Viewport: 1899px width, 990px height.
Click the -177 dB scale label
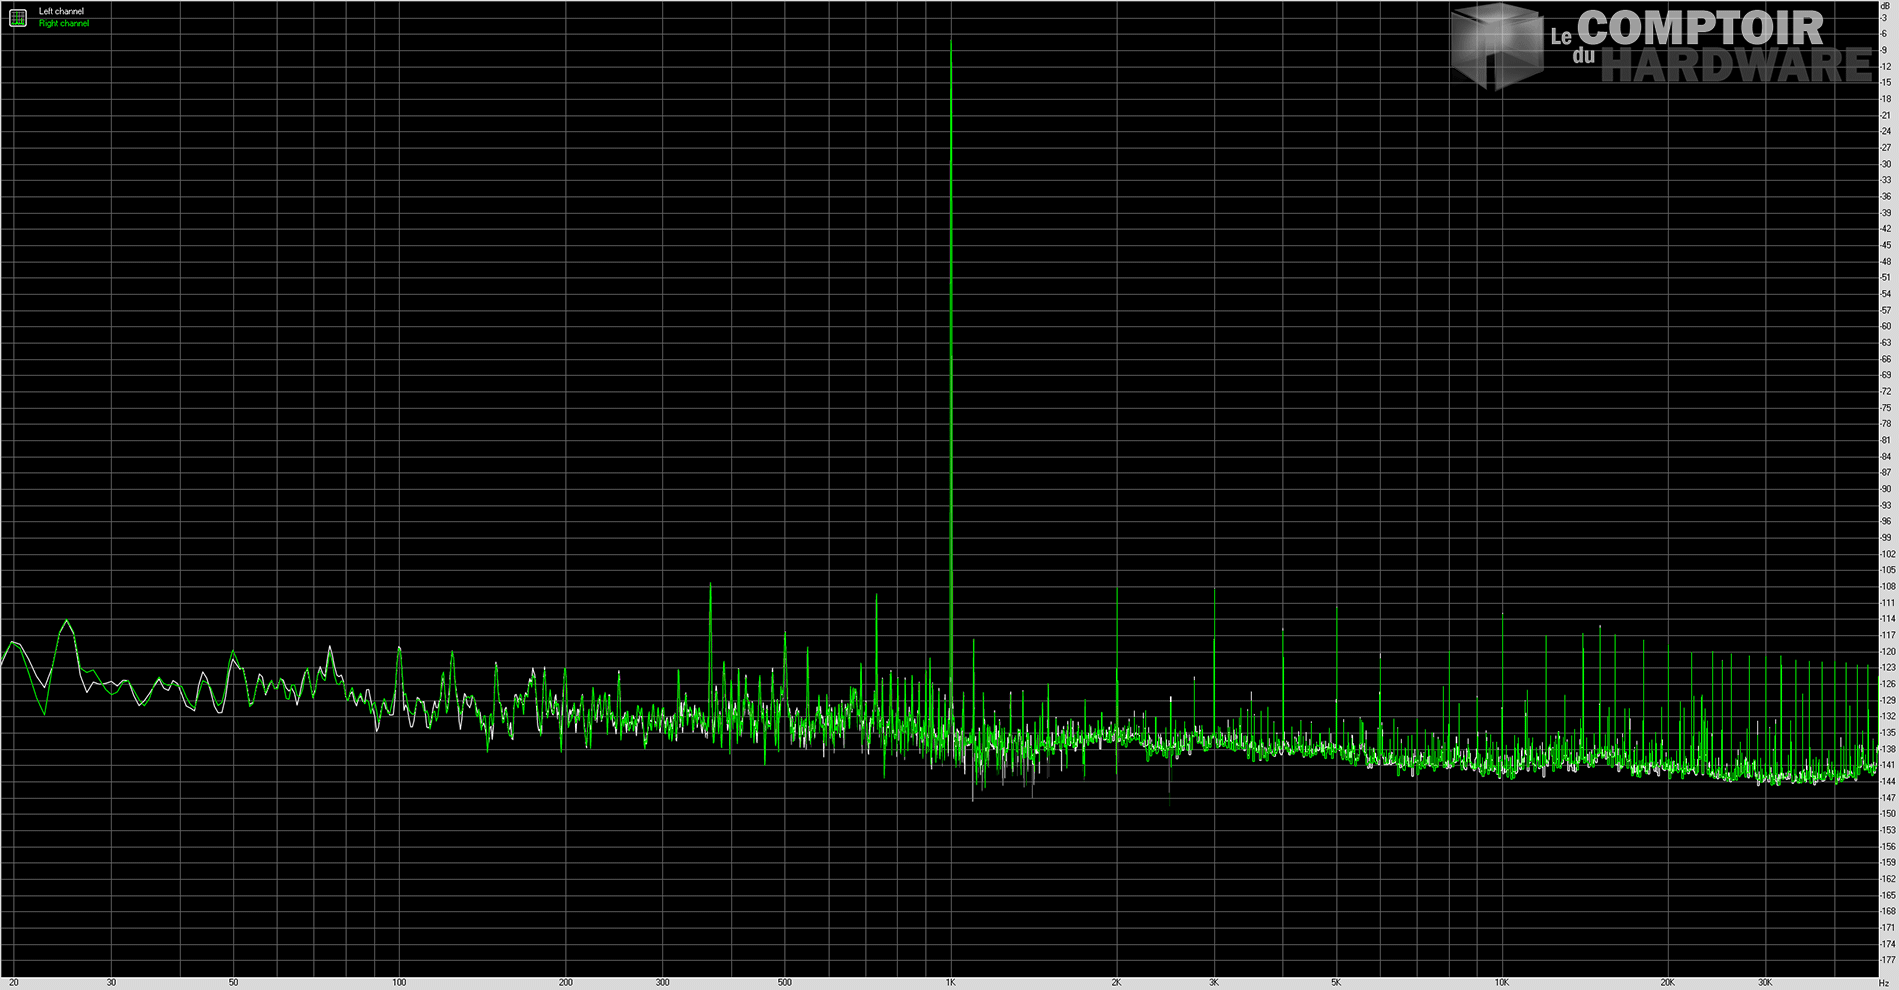[x=1887, y=961]
